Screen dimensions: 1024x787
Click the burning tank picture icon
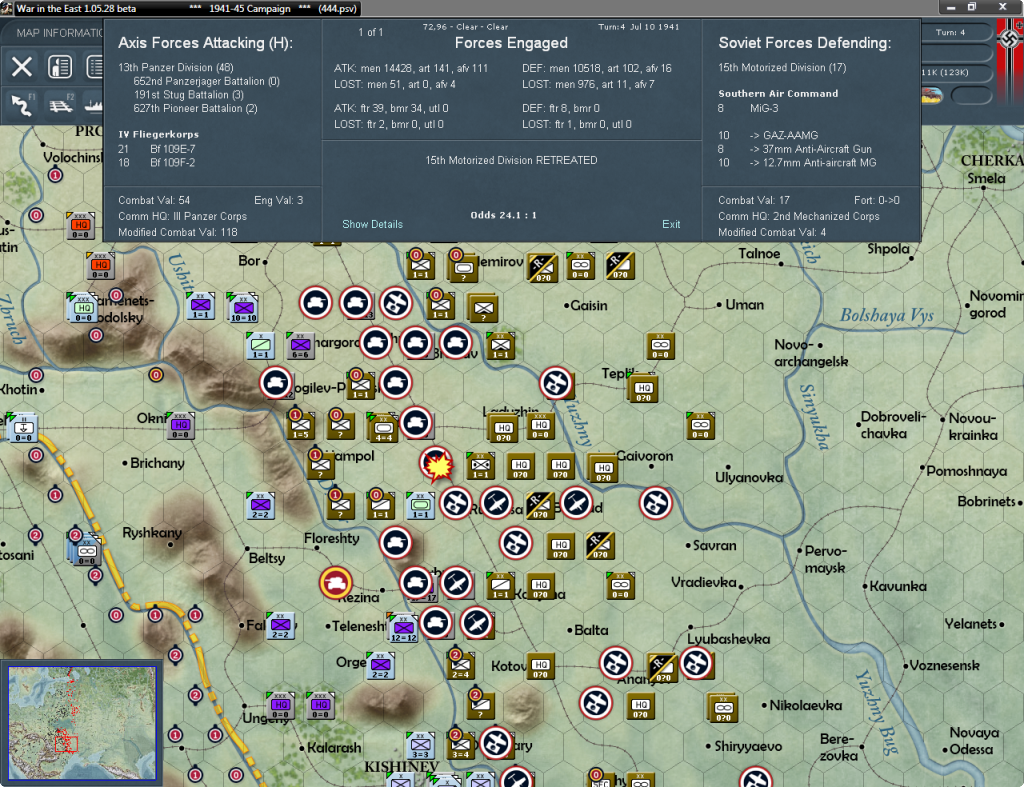coord(933,96)
